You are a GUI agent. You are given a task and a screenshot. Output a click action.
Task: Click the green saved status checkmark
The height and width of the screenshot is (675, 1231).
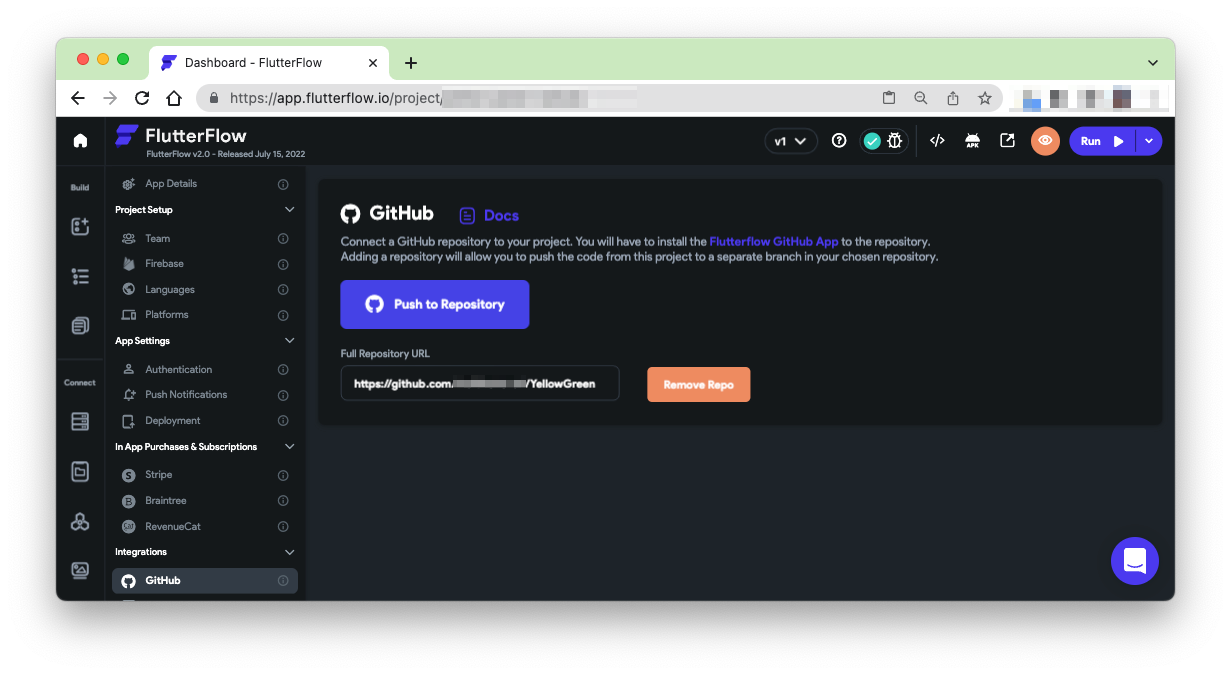pyautogui.click(x=872, y=141)
